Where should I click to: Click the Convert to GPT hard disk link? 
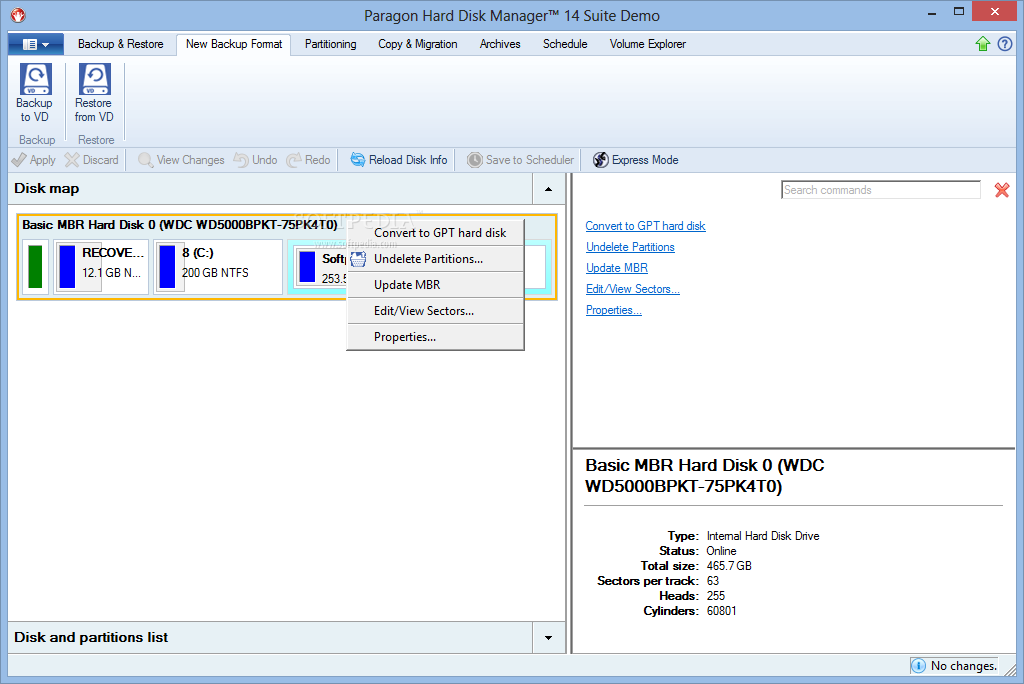645,226
